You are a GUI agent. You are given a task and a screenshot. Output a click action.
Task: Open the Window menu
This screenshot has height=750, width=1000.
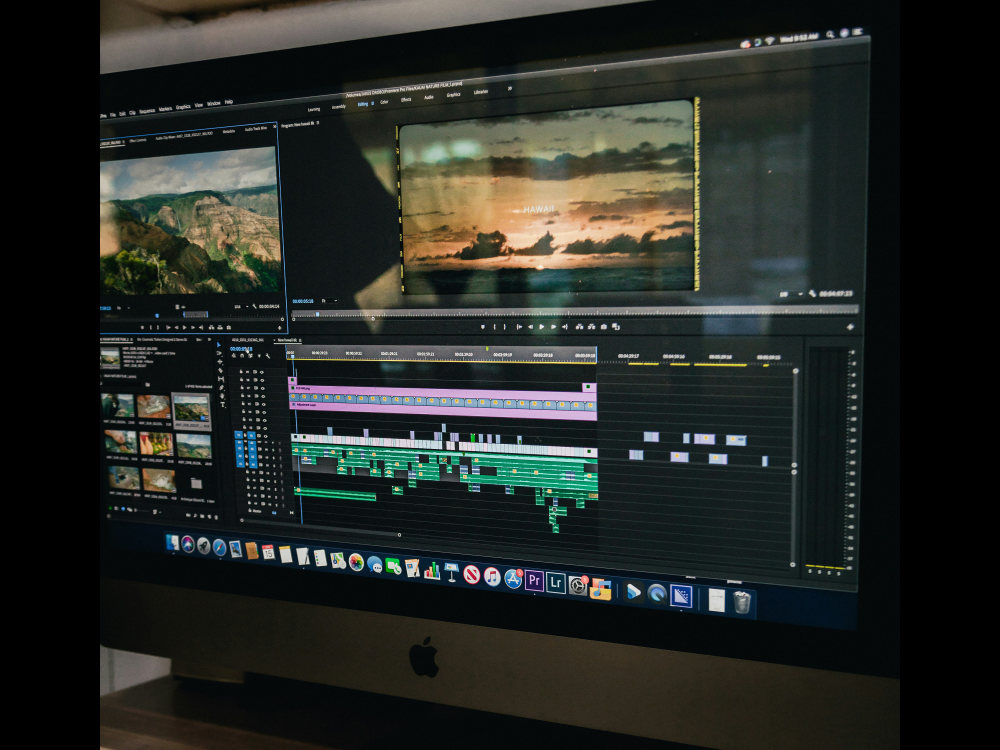(214, 103)
